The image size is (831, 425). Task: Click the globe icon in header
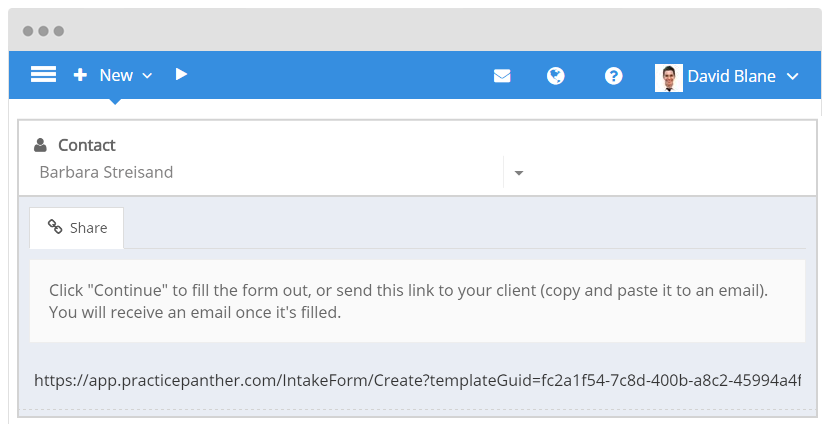click(x=556, y=76)
